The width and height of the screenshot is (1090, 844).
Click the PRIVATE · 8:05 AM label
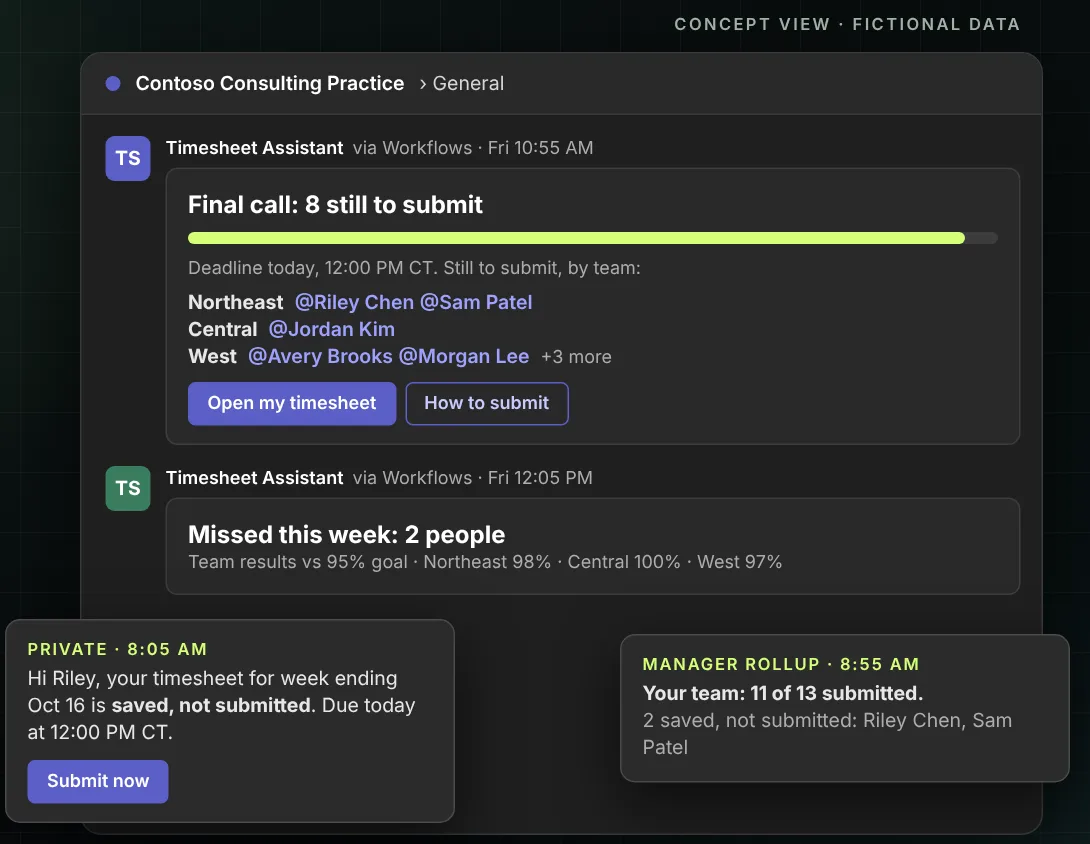coord(117,649)
